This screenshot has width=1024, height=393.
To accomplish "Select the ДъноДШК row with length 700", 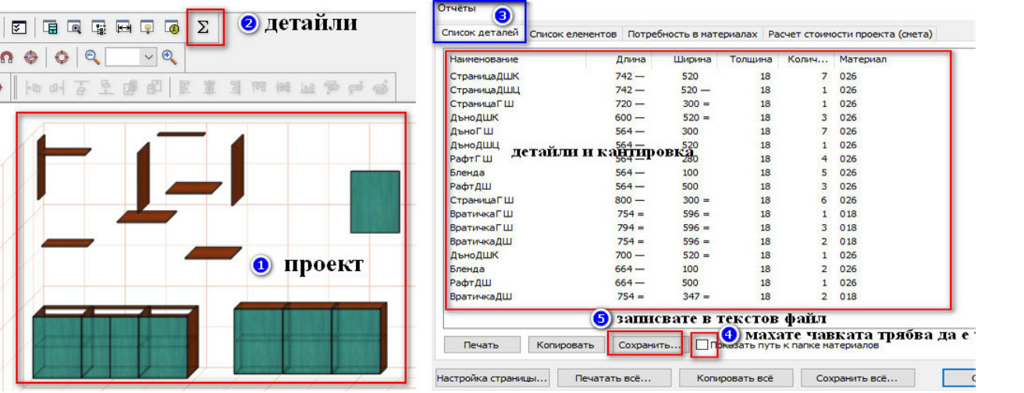I will (697, 255).
